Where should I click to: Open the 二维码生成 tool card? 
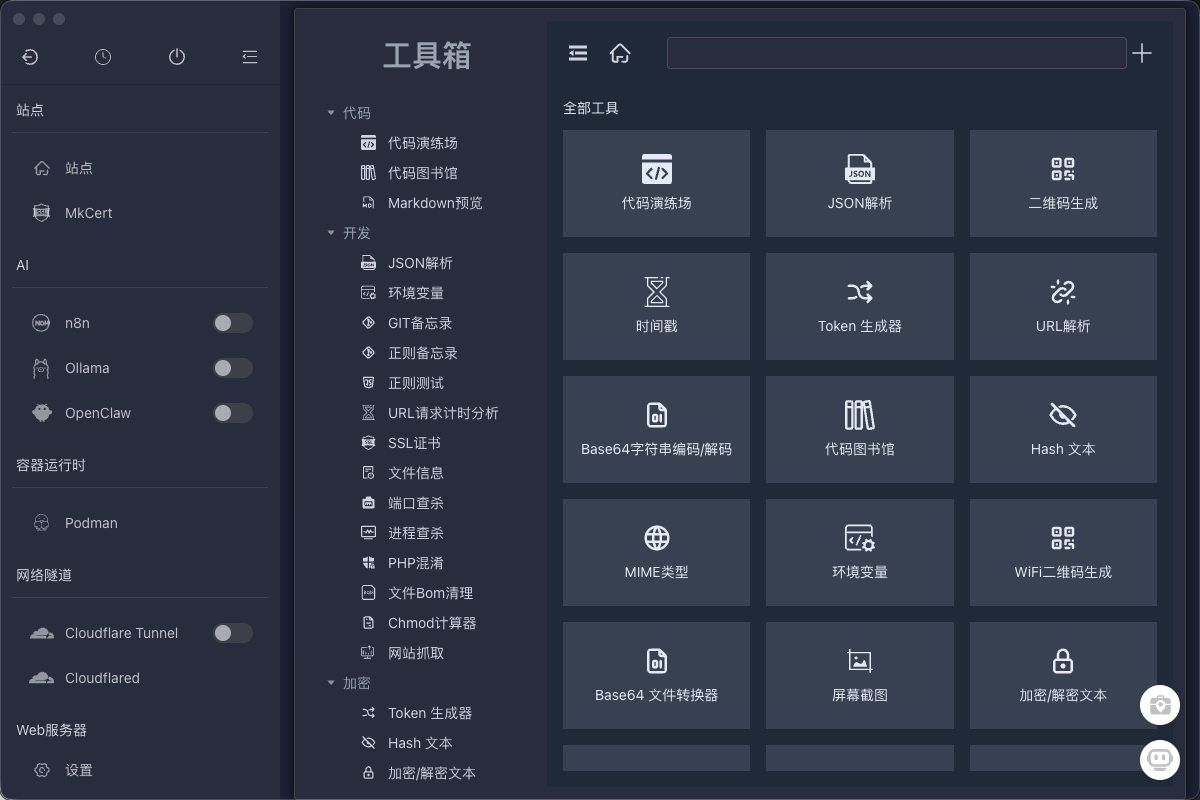(1063, 183)
